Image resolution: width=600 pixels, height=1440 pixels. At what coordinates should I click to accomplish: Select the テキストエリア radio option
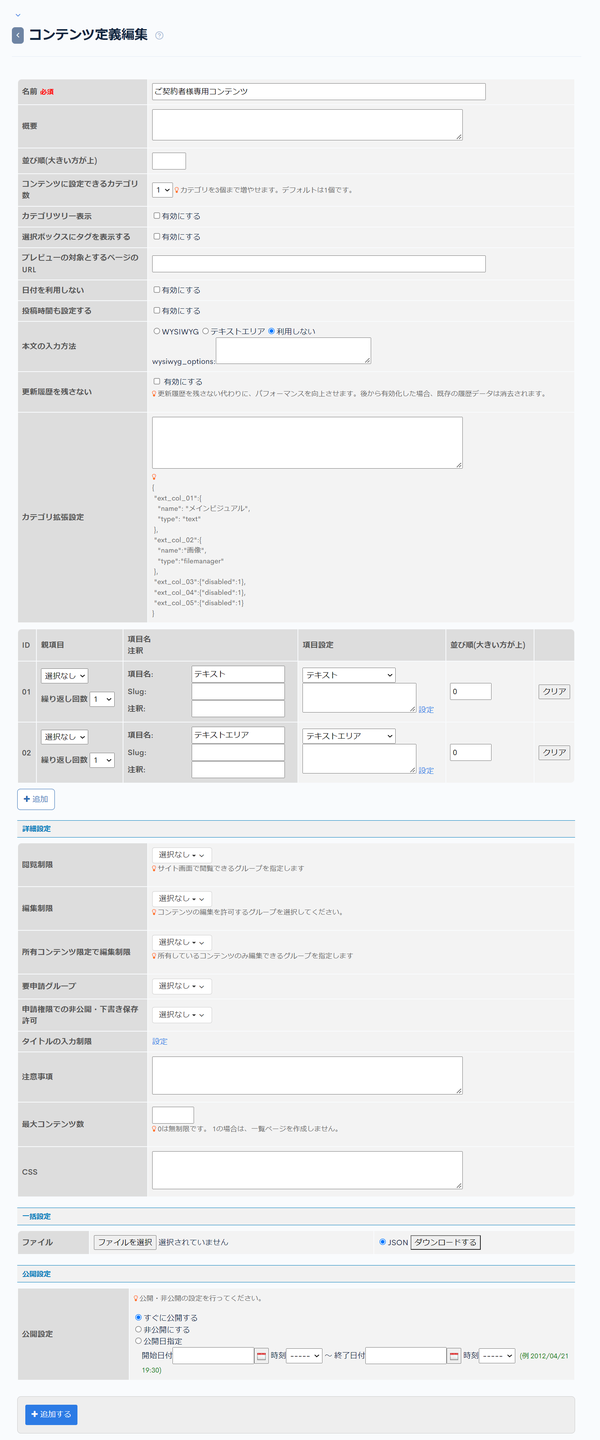[206, 330]
